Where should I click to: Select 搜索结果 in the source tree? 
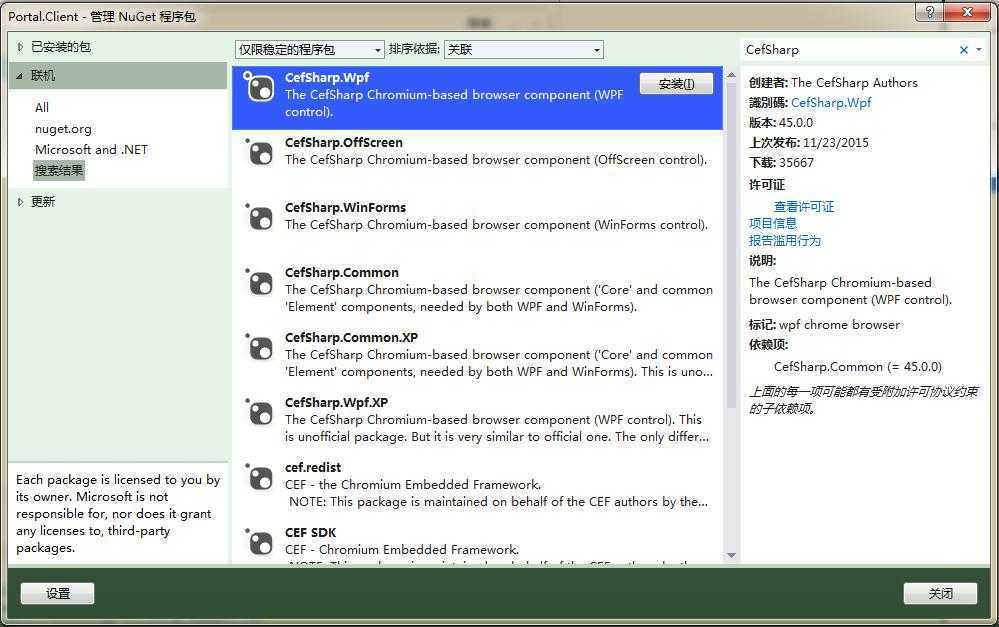point(59,171)
